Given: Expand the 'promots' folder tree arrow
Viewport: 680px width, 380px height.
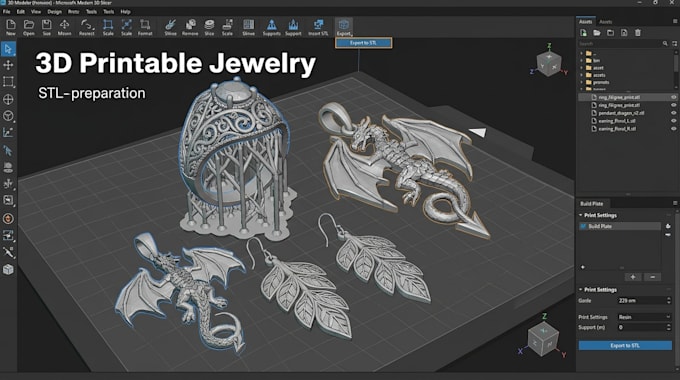Looking at the screenshot, I should [582, 82].
